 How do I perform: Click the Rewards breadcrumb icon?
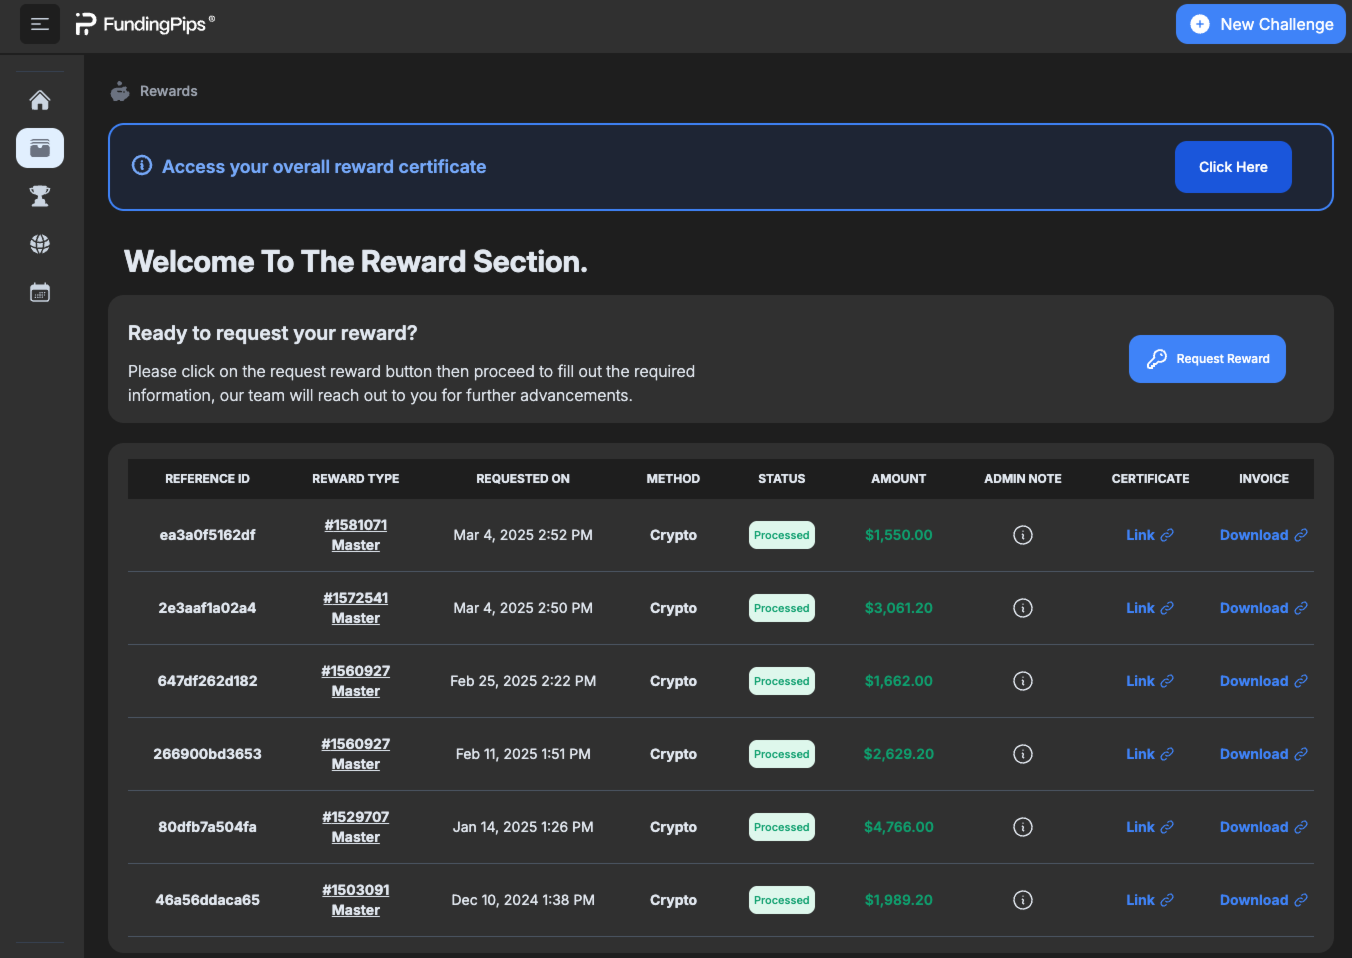pos(120,91)
